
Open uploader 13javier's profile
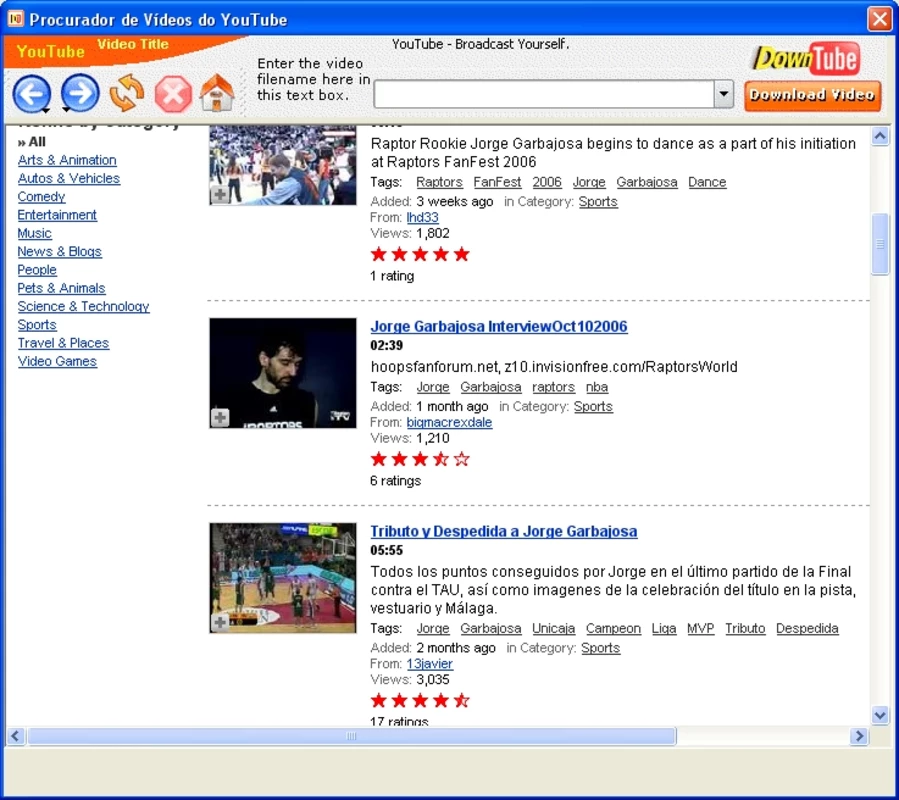(429, 664)
